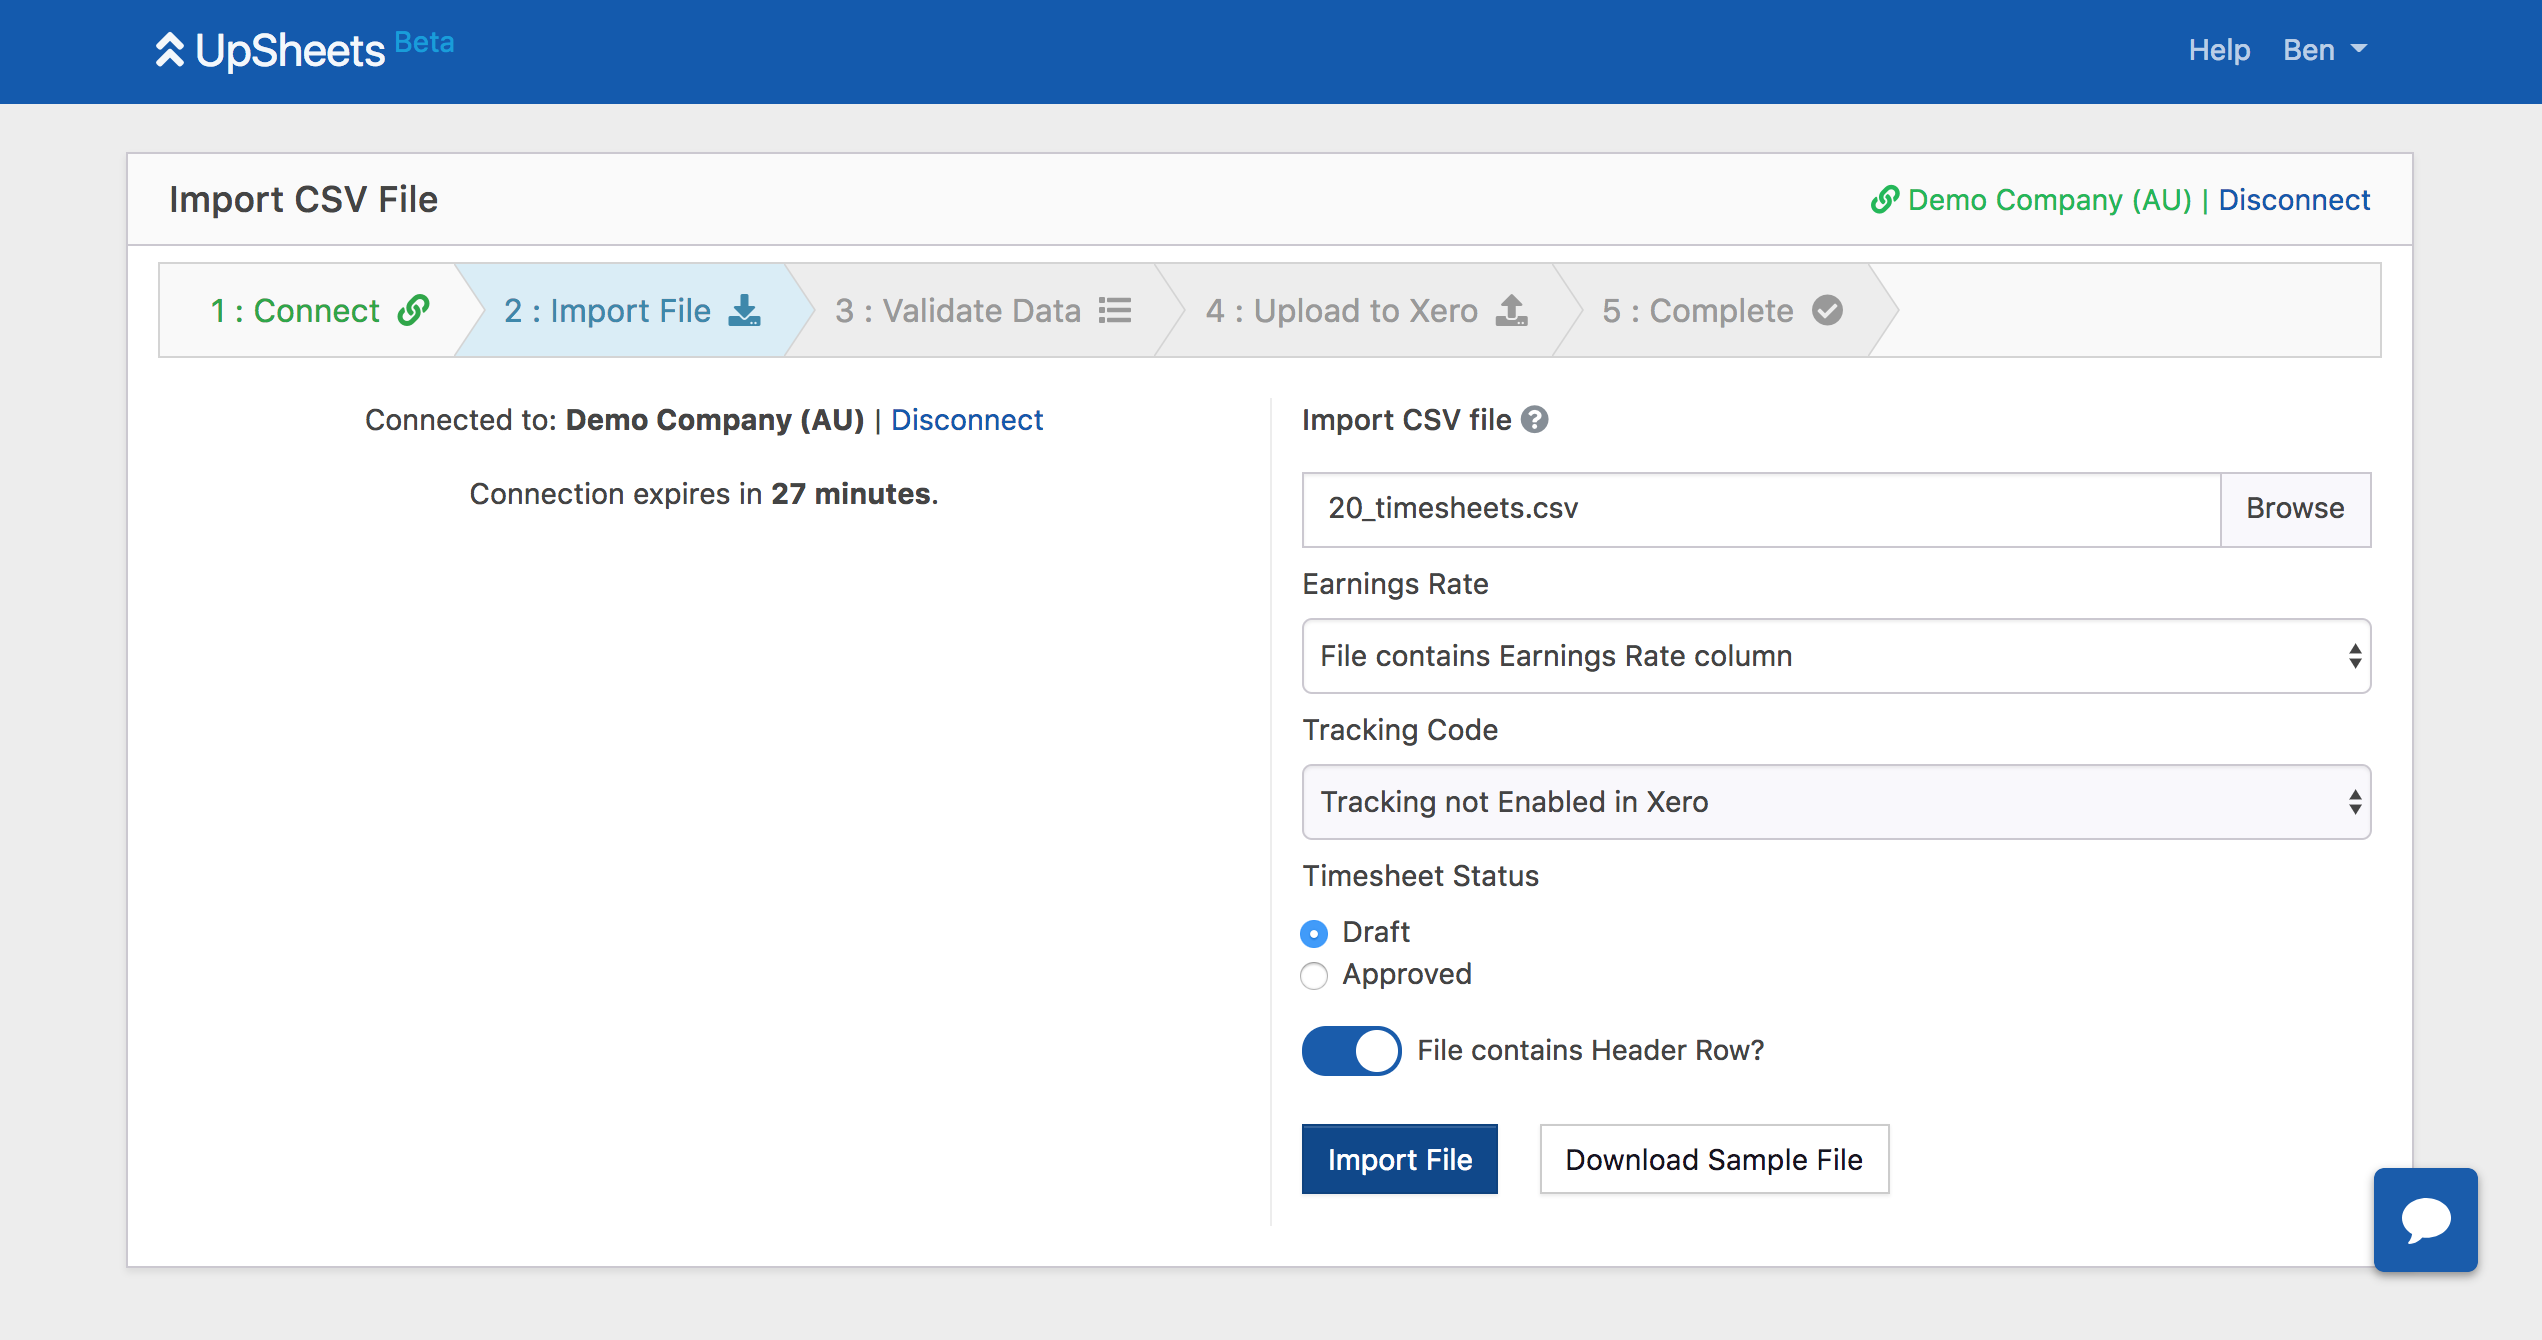Screen dimensions: 2542x1340
Task: Open help tooltip next to Import CSV file
Action: [x=1535, y=420]
